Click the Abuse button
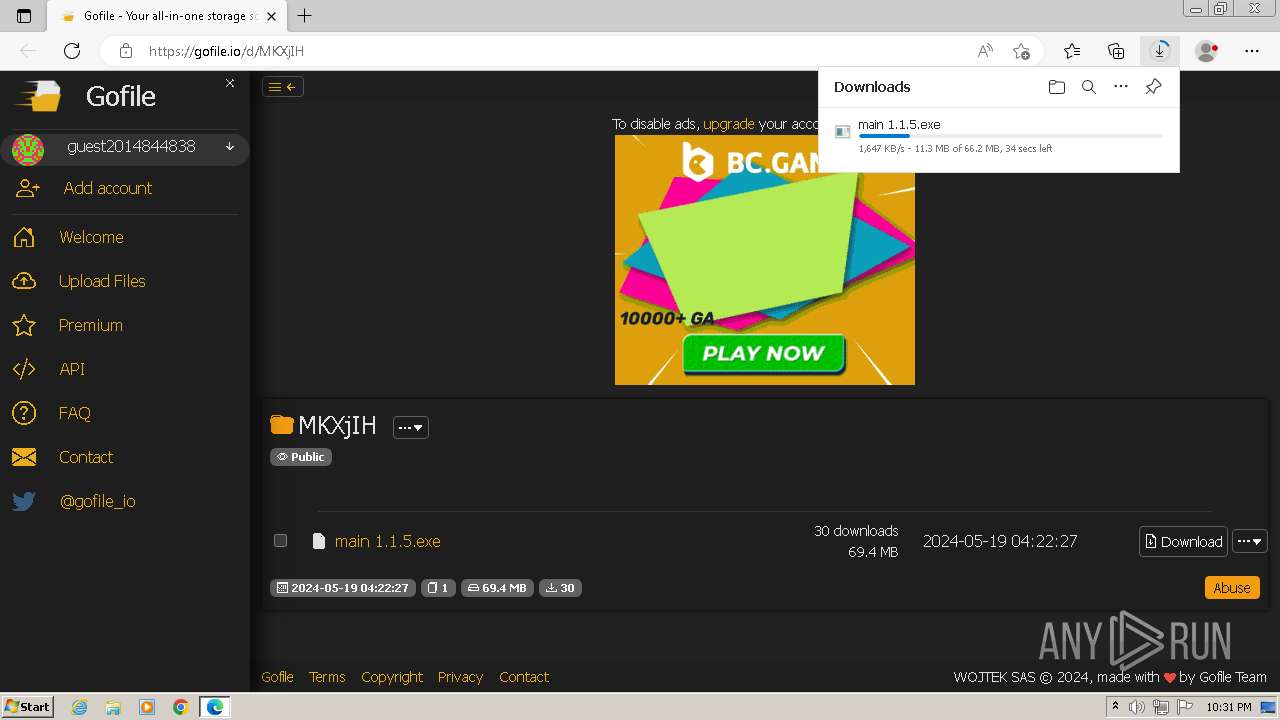1280x720 pixels. point(1231,588)
